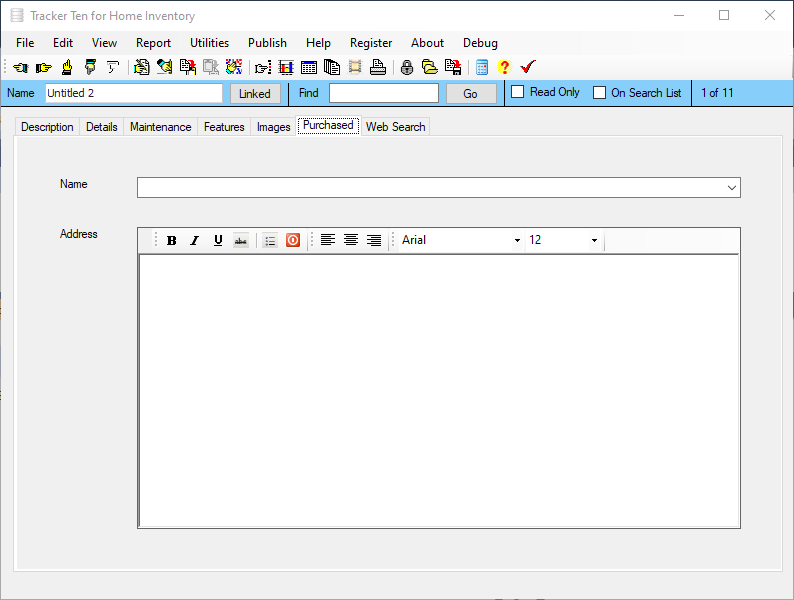Center text in Address editor
Viewport: 794px width, 600px height.
point(351,240)
